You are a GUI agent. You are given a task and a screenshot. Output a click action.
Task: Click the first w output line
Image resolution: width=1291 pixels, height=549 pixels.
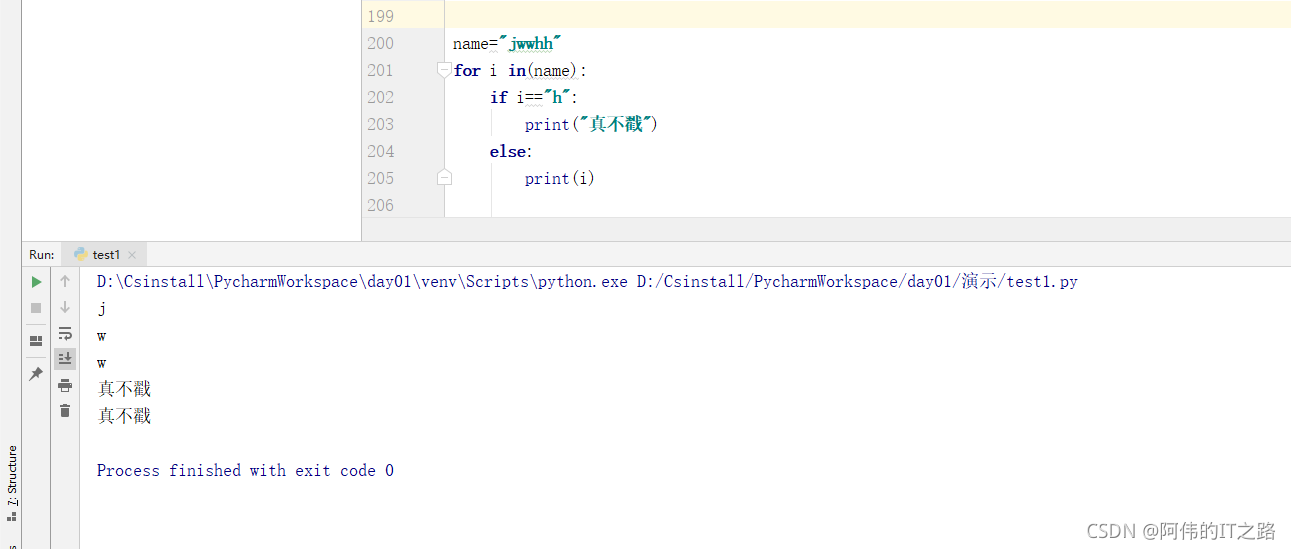pyautogui.click(x=101, y=336)
